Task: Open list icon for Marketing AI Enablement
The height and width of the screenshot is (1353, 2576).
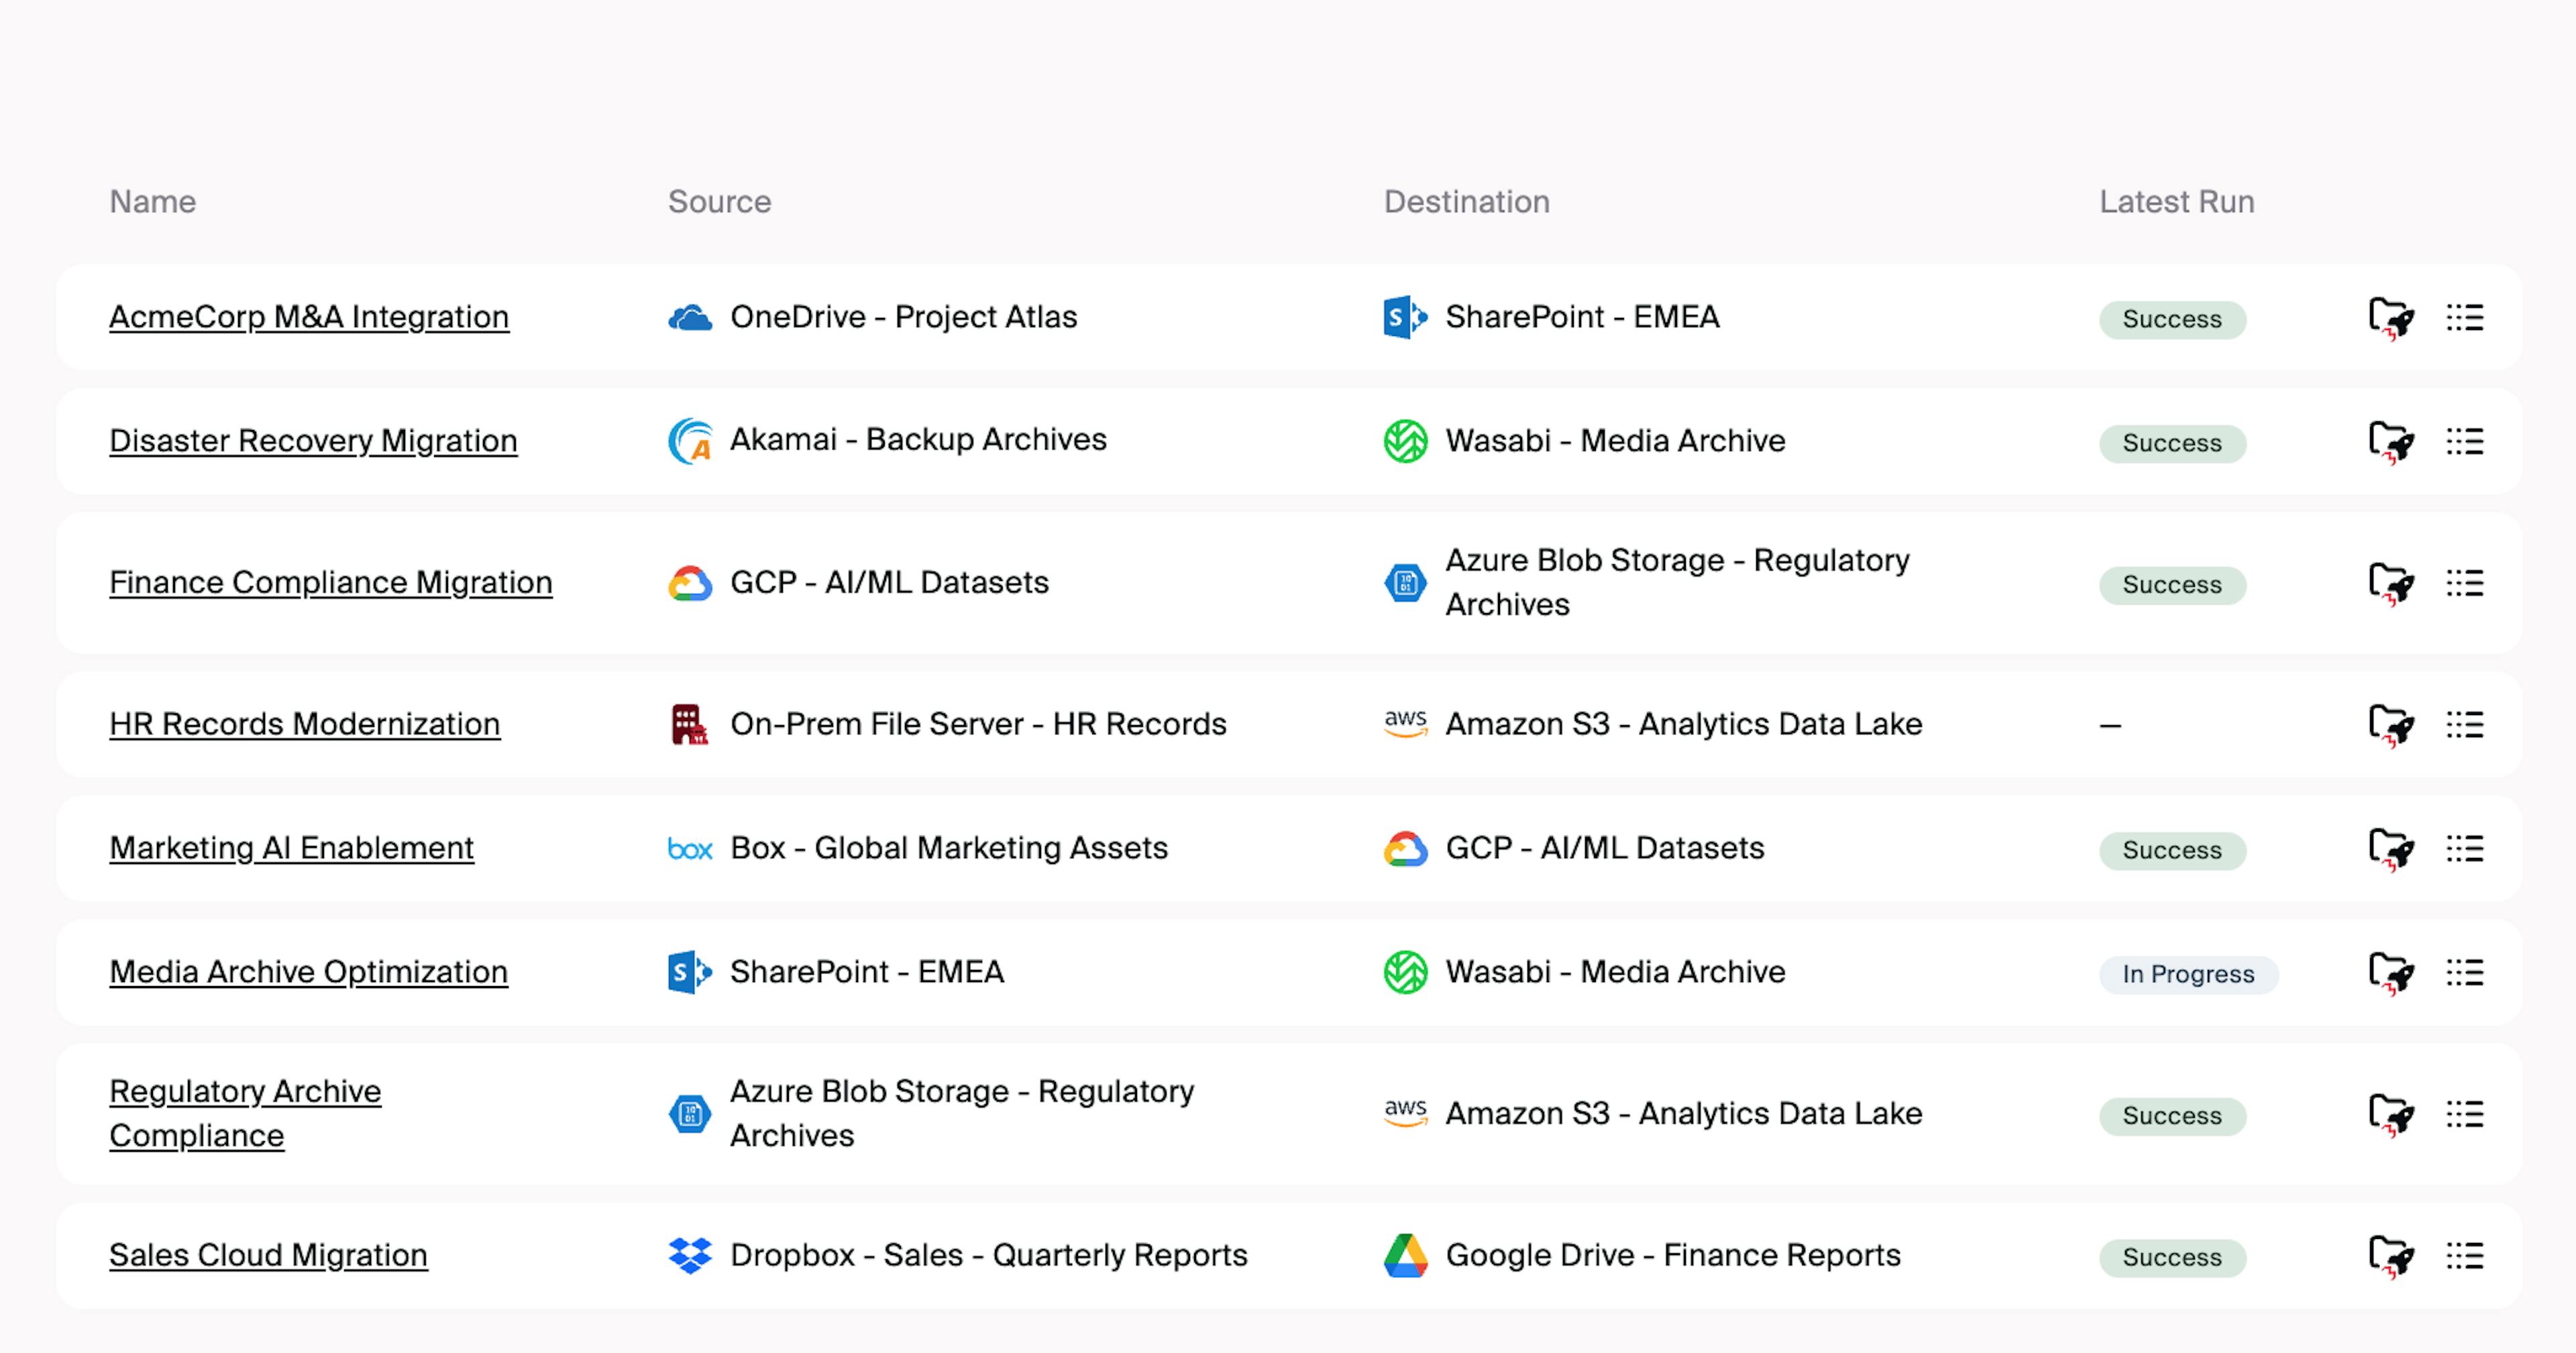Action: 2464,849
